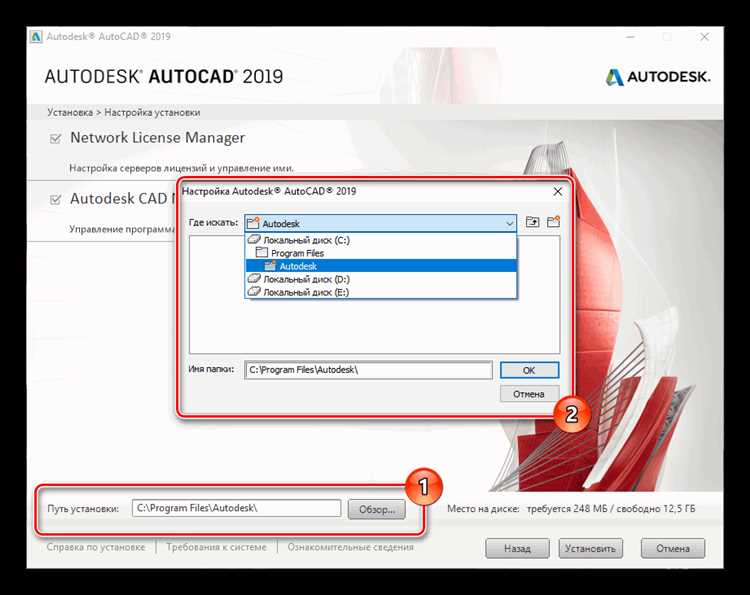The height and width of the screenshot is (595, 750).
Task: Click the 'Network License Manager' title
Action: pyautogui.click(x=157, y=138)
